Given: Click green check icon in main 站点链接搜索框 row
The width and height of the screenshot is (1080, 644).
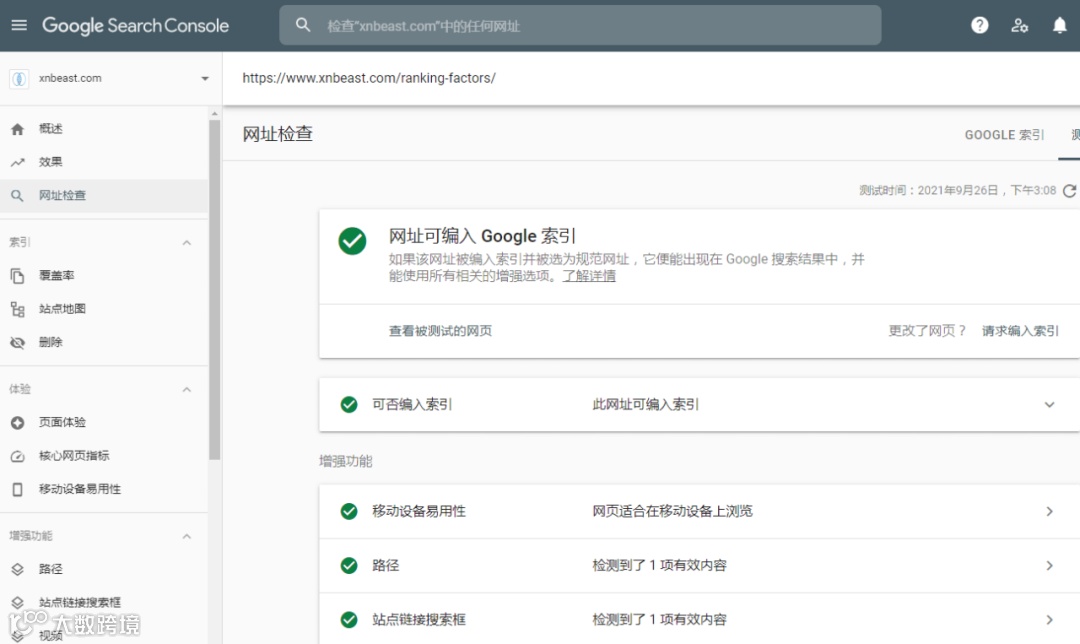Looking at the screenshot, I should tap(349, 619).
